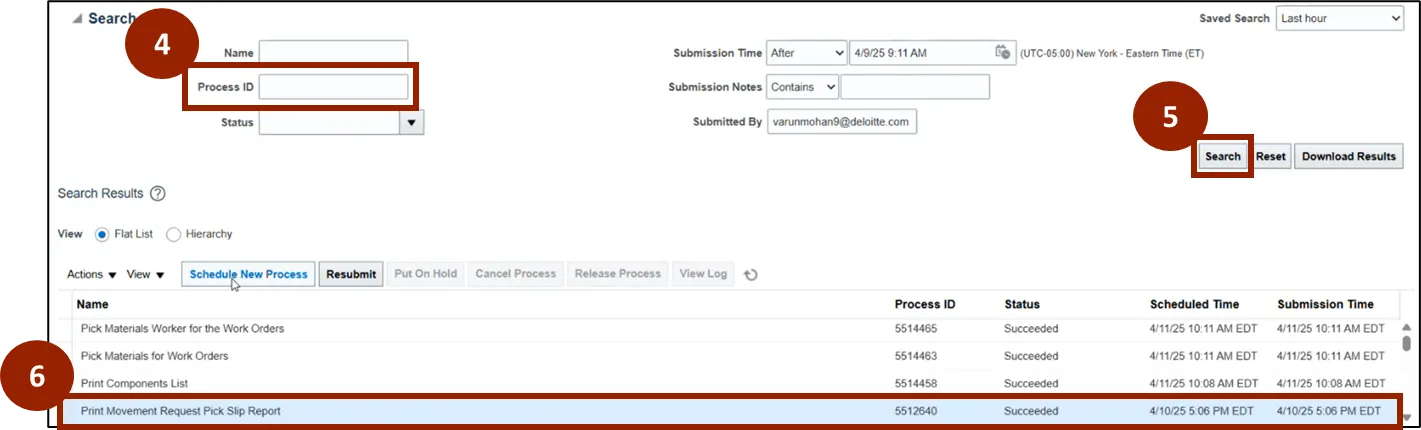Image resolution: width=1421 pixels, height=430 pixels.
Task: Click Process ID 5514458 cell
Action: pos(916,383)
